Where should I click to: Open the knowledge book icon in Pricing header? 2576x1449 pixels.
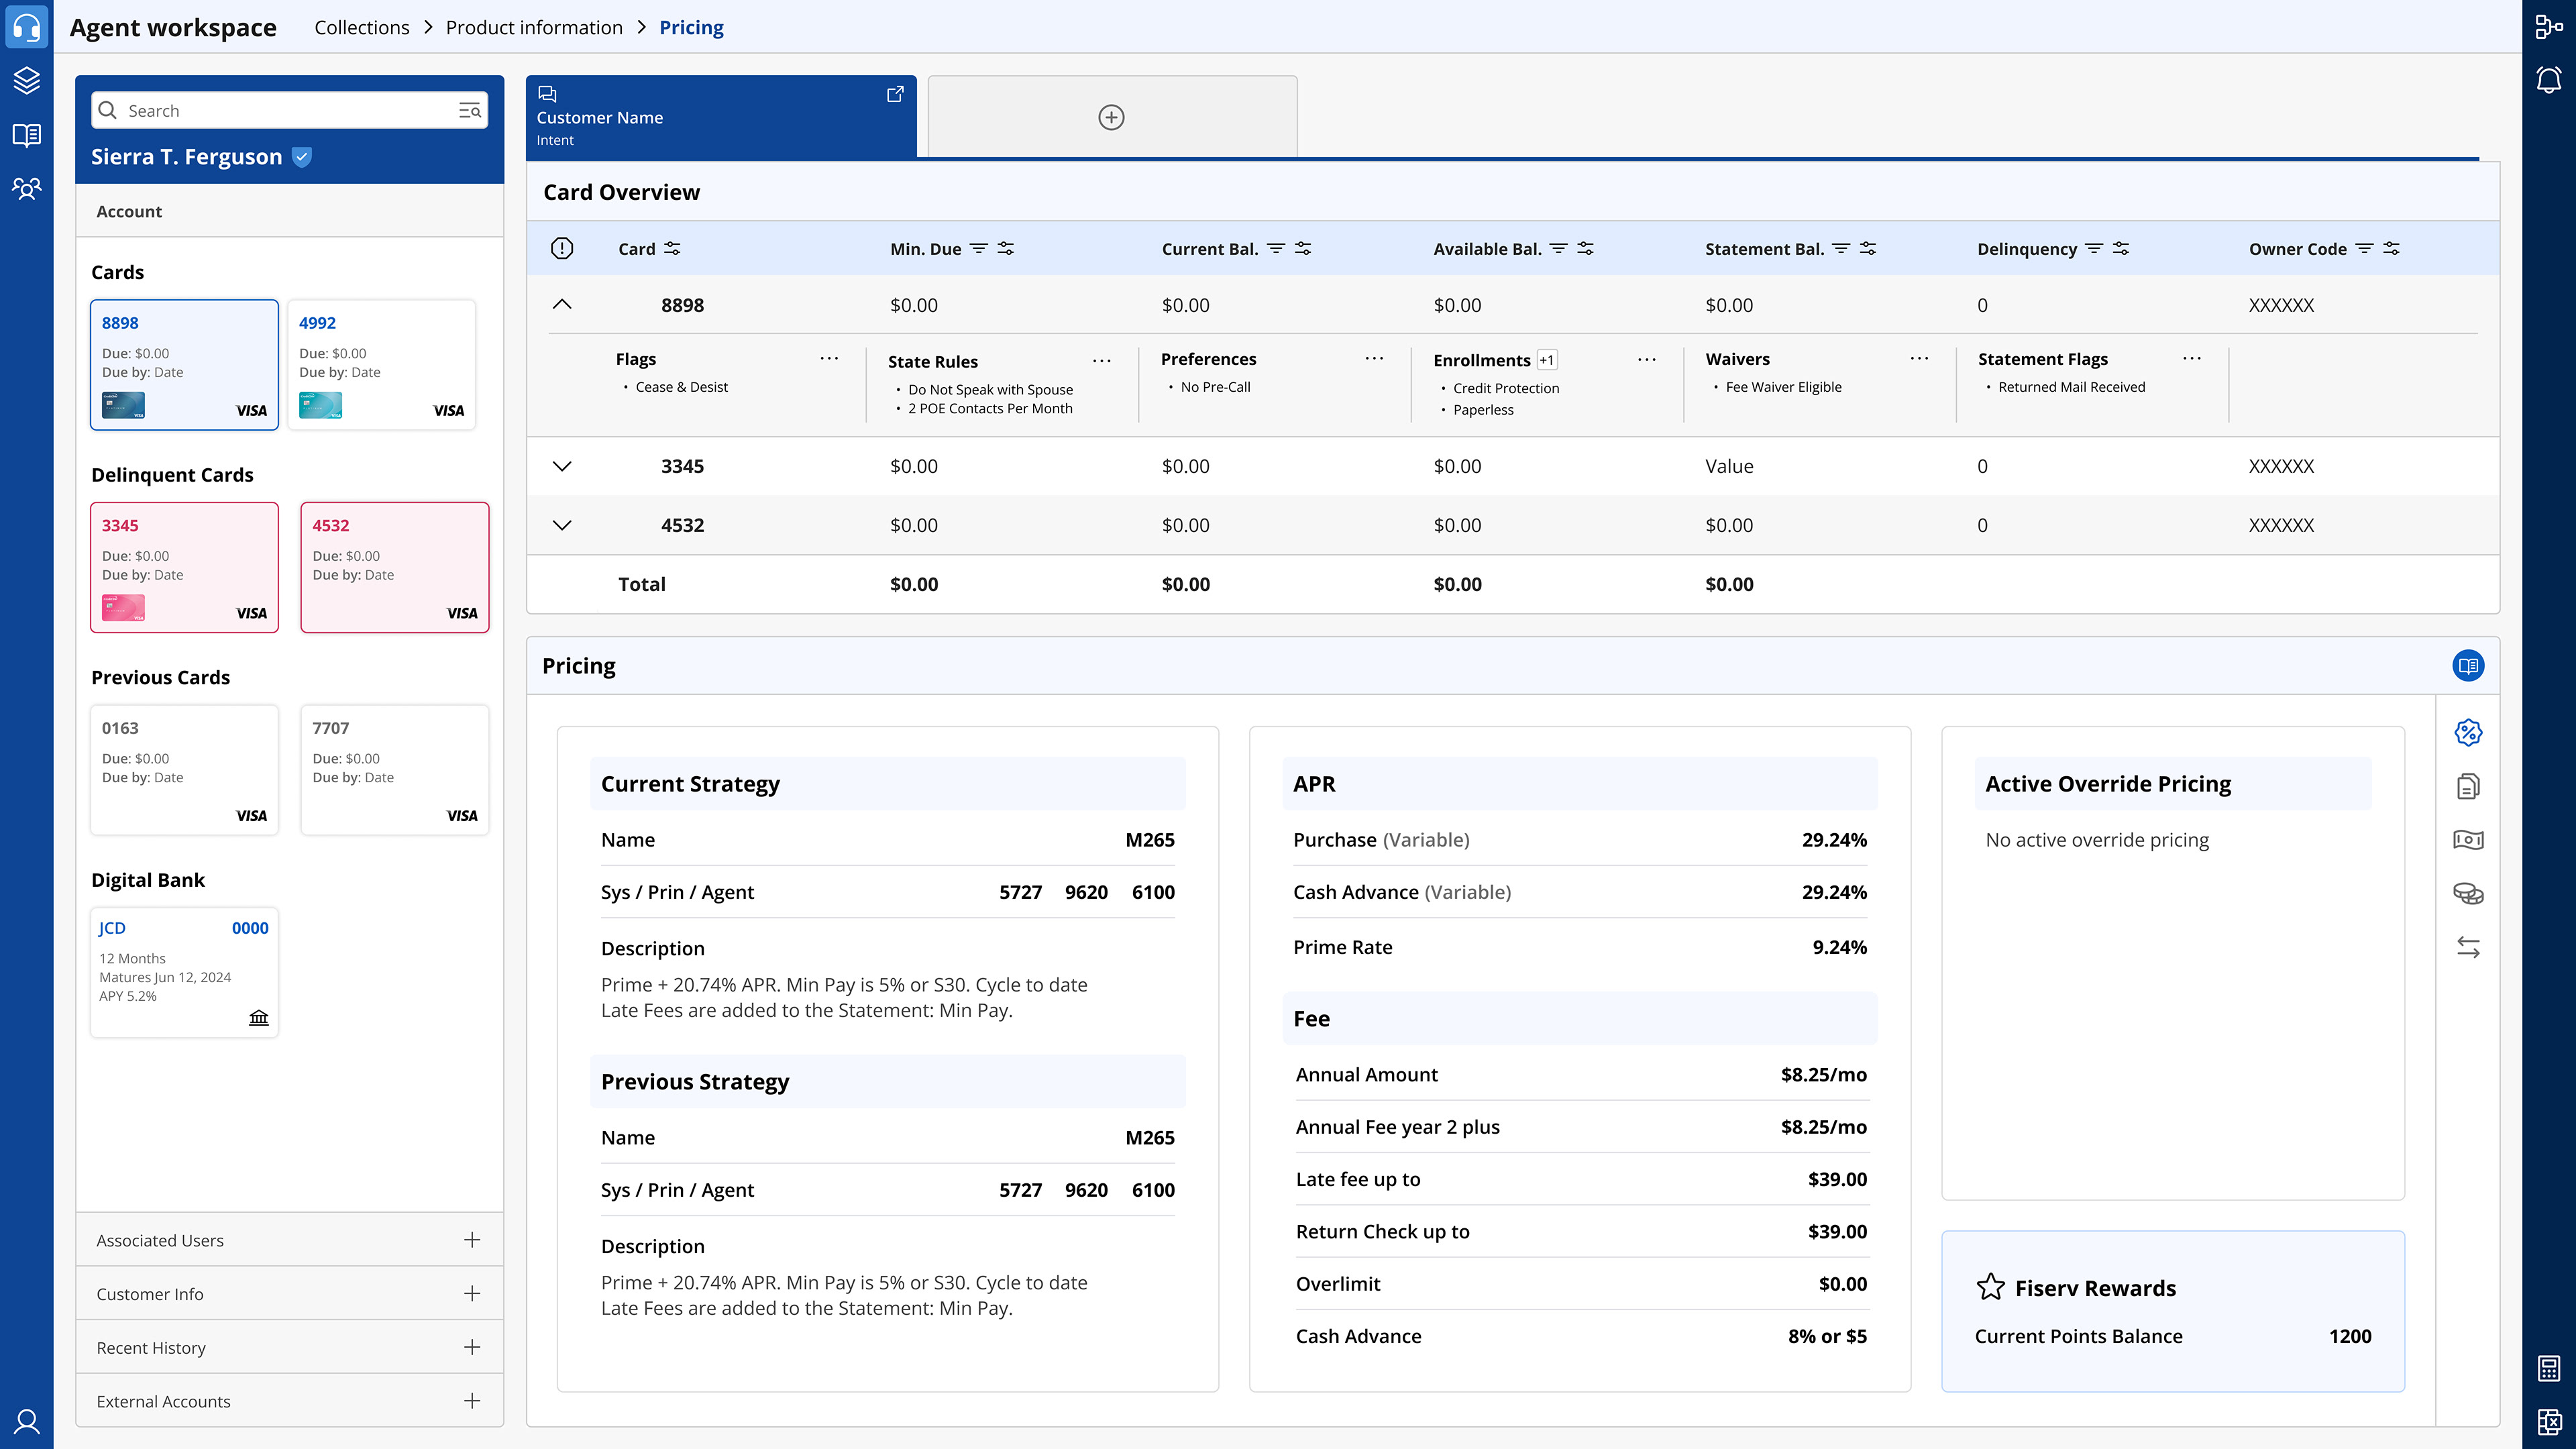click(x=2467, y=666)
